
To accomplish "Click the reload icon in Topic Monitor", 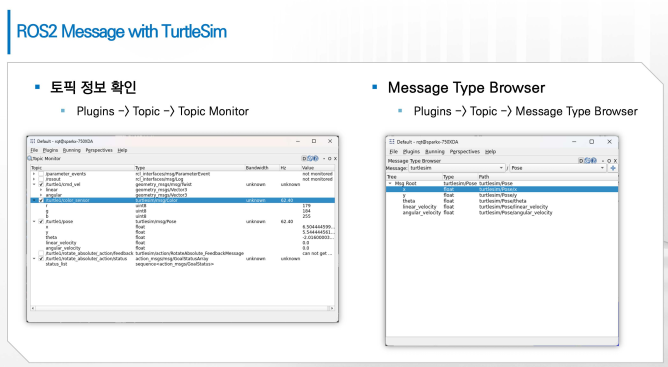I will point(310,159).
